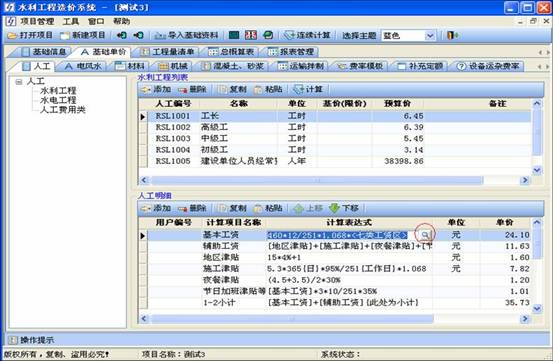Click 删除 in the 人工明细 toolbar

(192, 208)
